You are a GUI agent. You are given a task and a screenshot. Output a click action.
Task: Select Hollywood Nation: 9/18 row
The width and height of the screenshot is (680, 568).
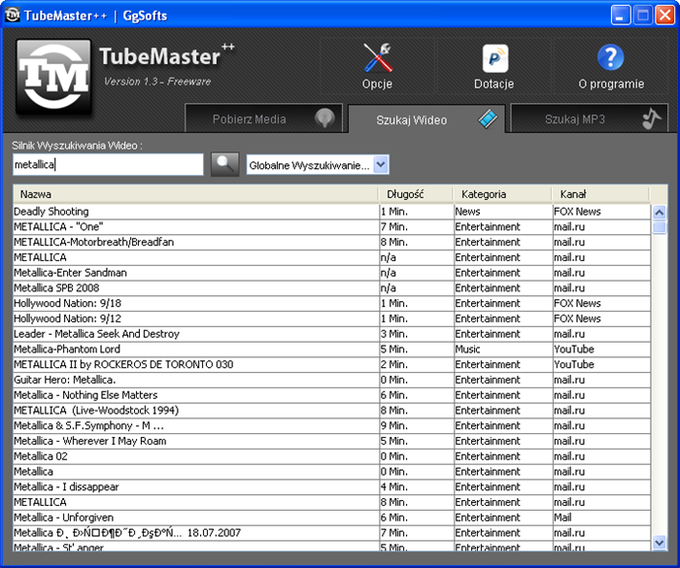[332, 303]
